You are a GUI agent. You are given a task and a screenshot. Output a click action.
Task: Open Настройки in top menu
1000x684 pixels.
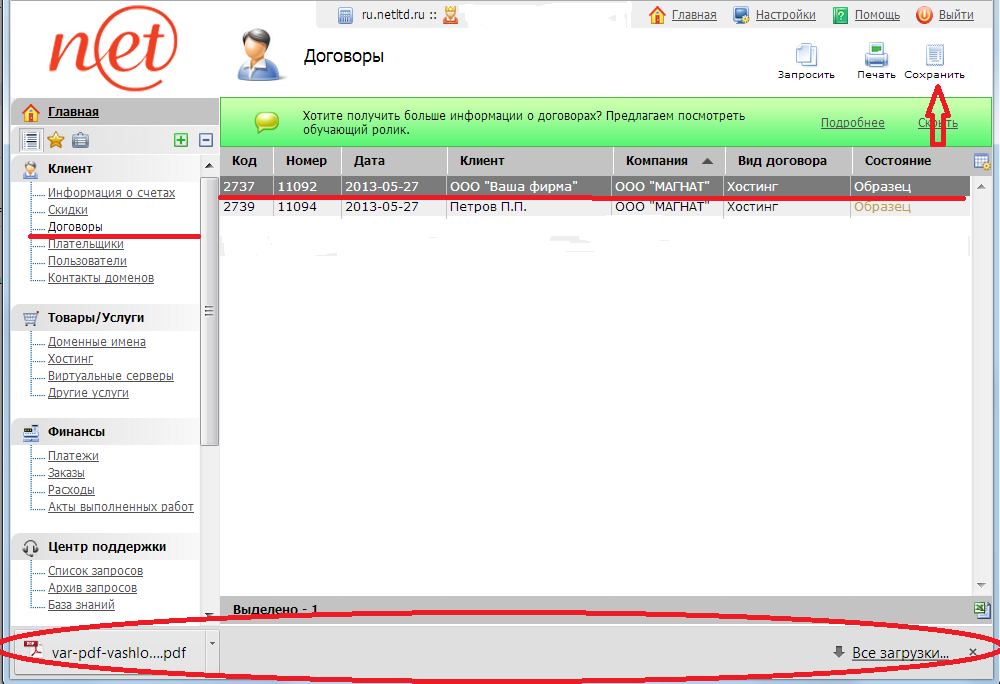(x=785, y=15)
